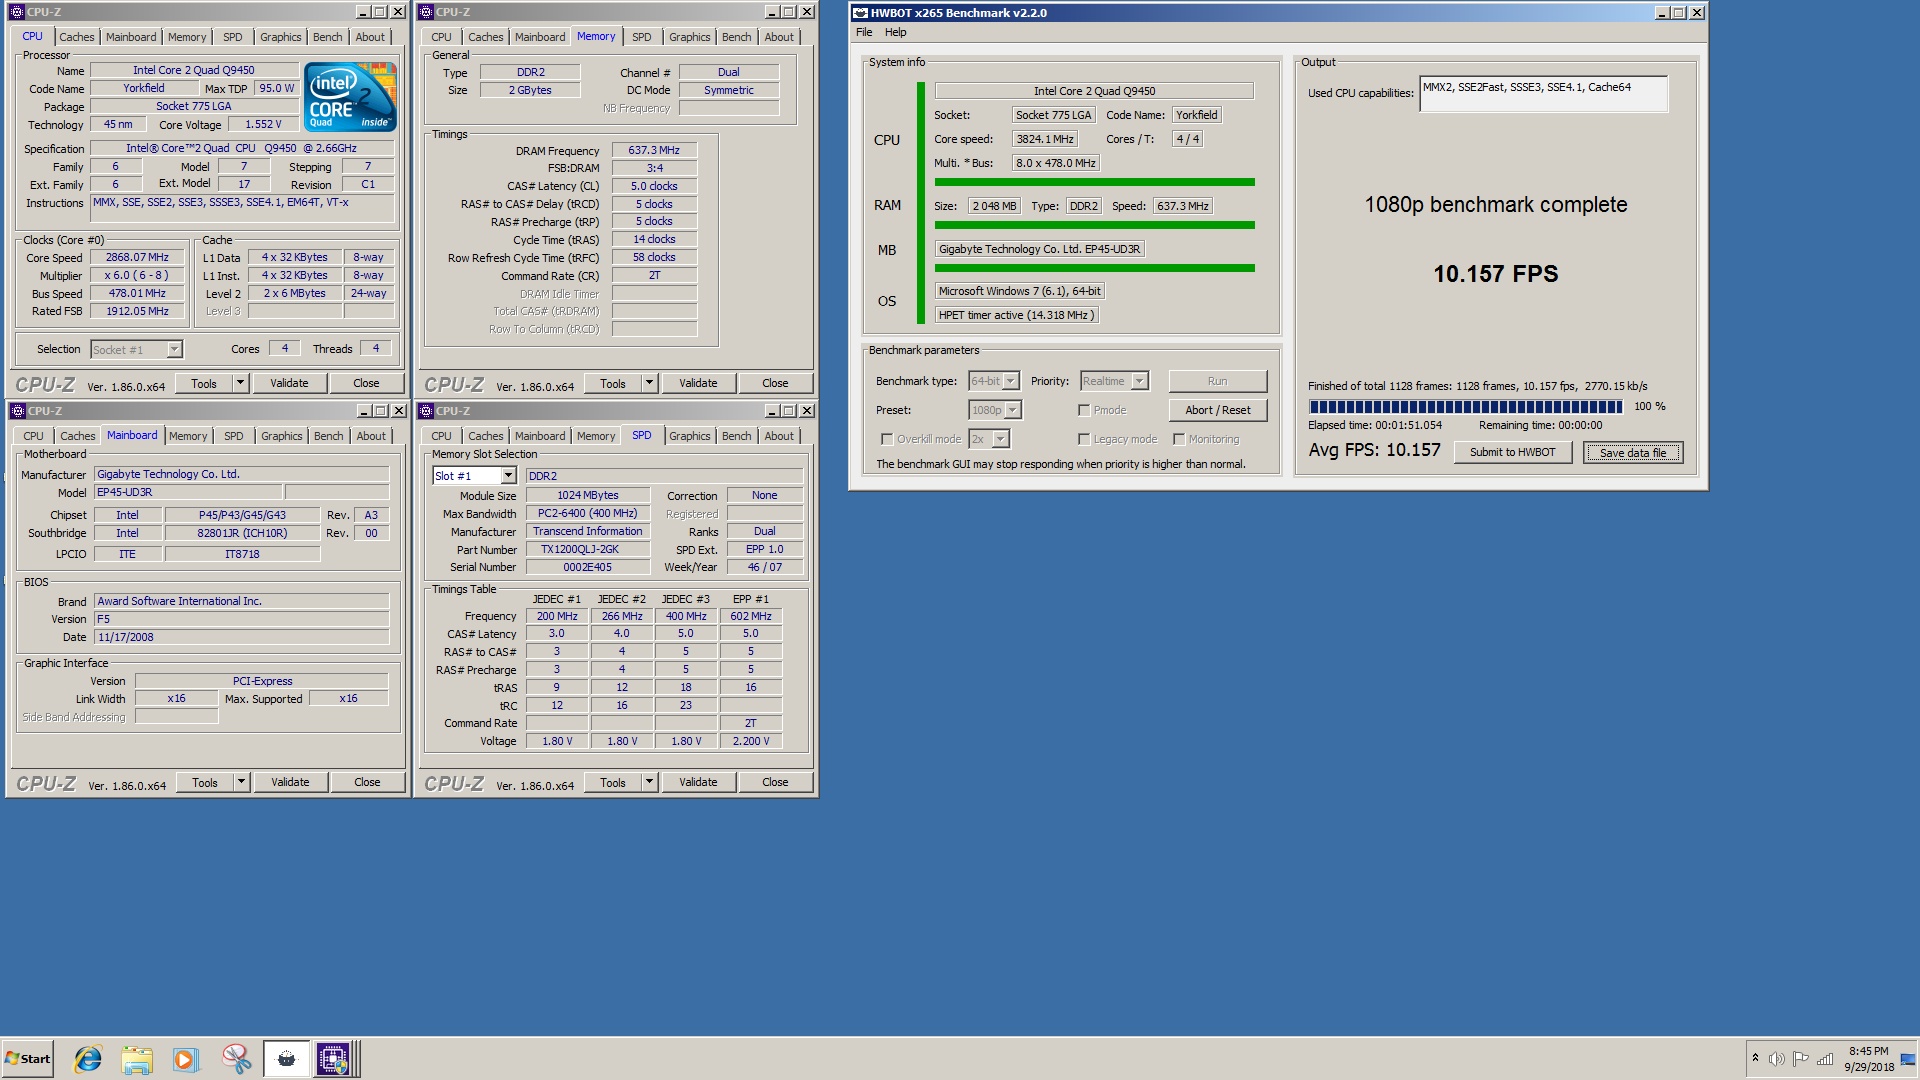Image resolution: width=1920 pixels, height=1080 pixels.
Task: Expand Tools arrow in CPU-Z Mainboard window
Action: click(241, 782)
